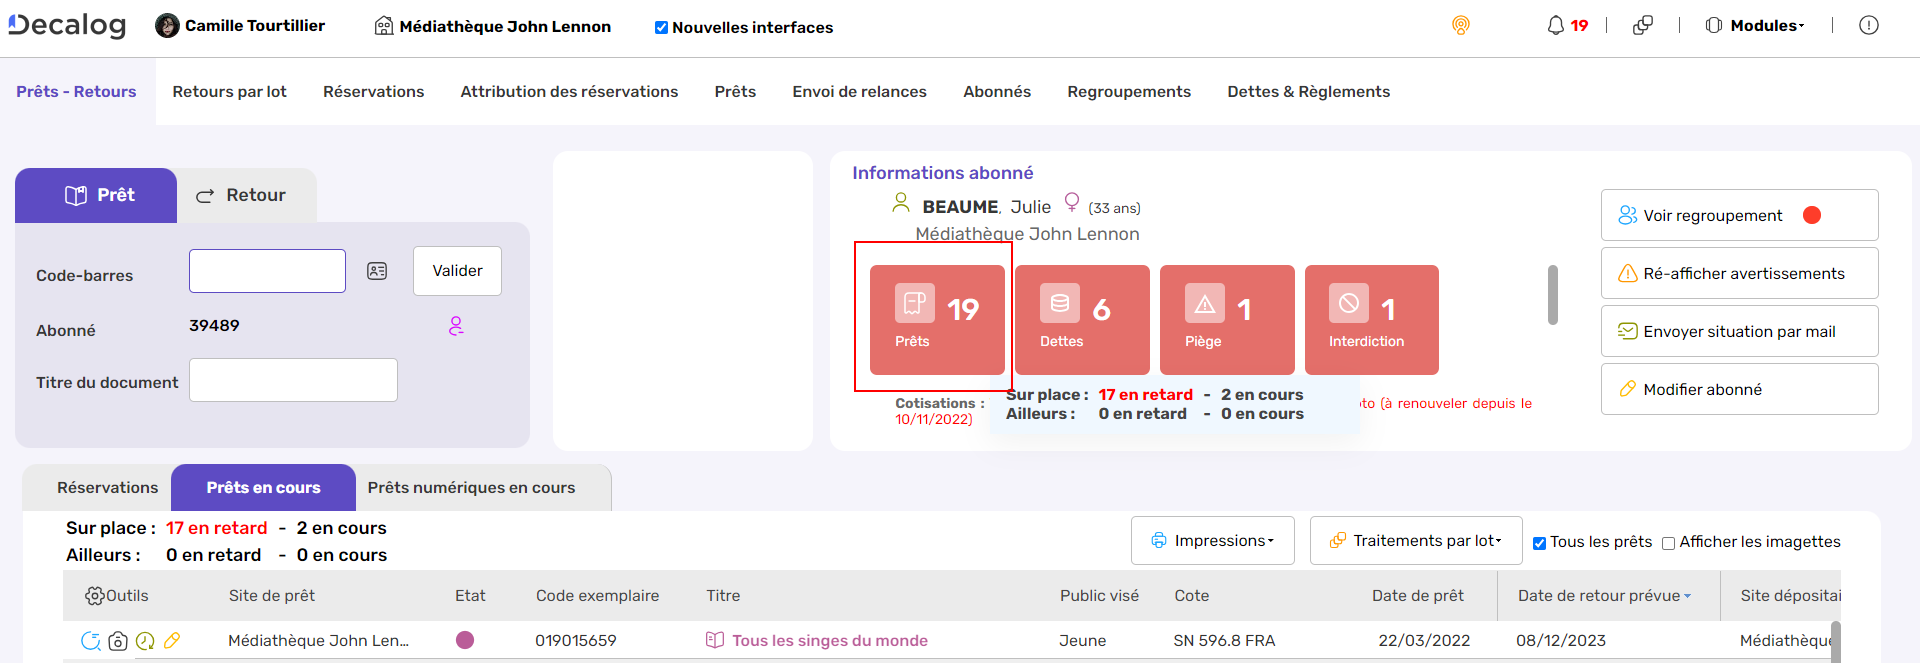Click the pink subscriber person icon
This screenshot has height=663, width=1920.
[x=456, y=326]
